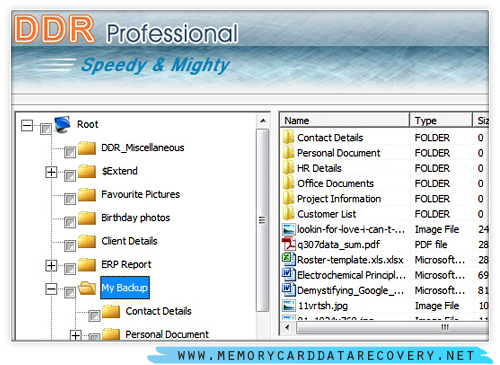Click file list horizontal scroll left arrow
The image size is (500, 365).
pyautogui.click(x=287, y=327)
